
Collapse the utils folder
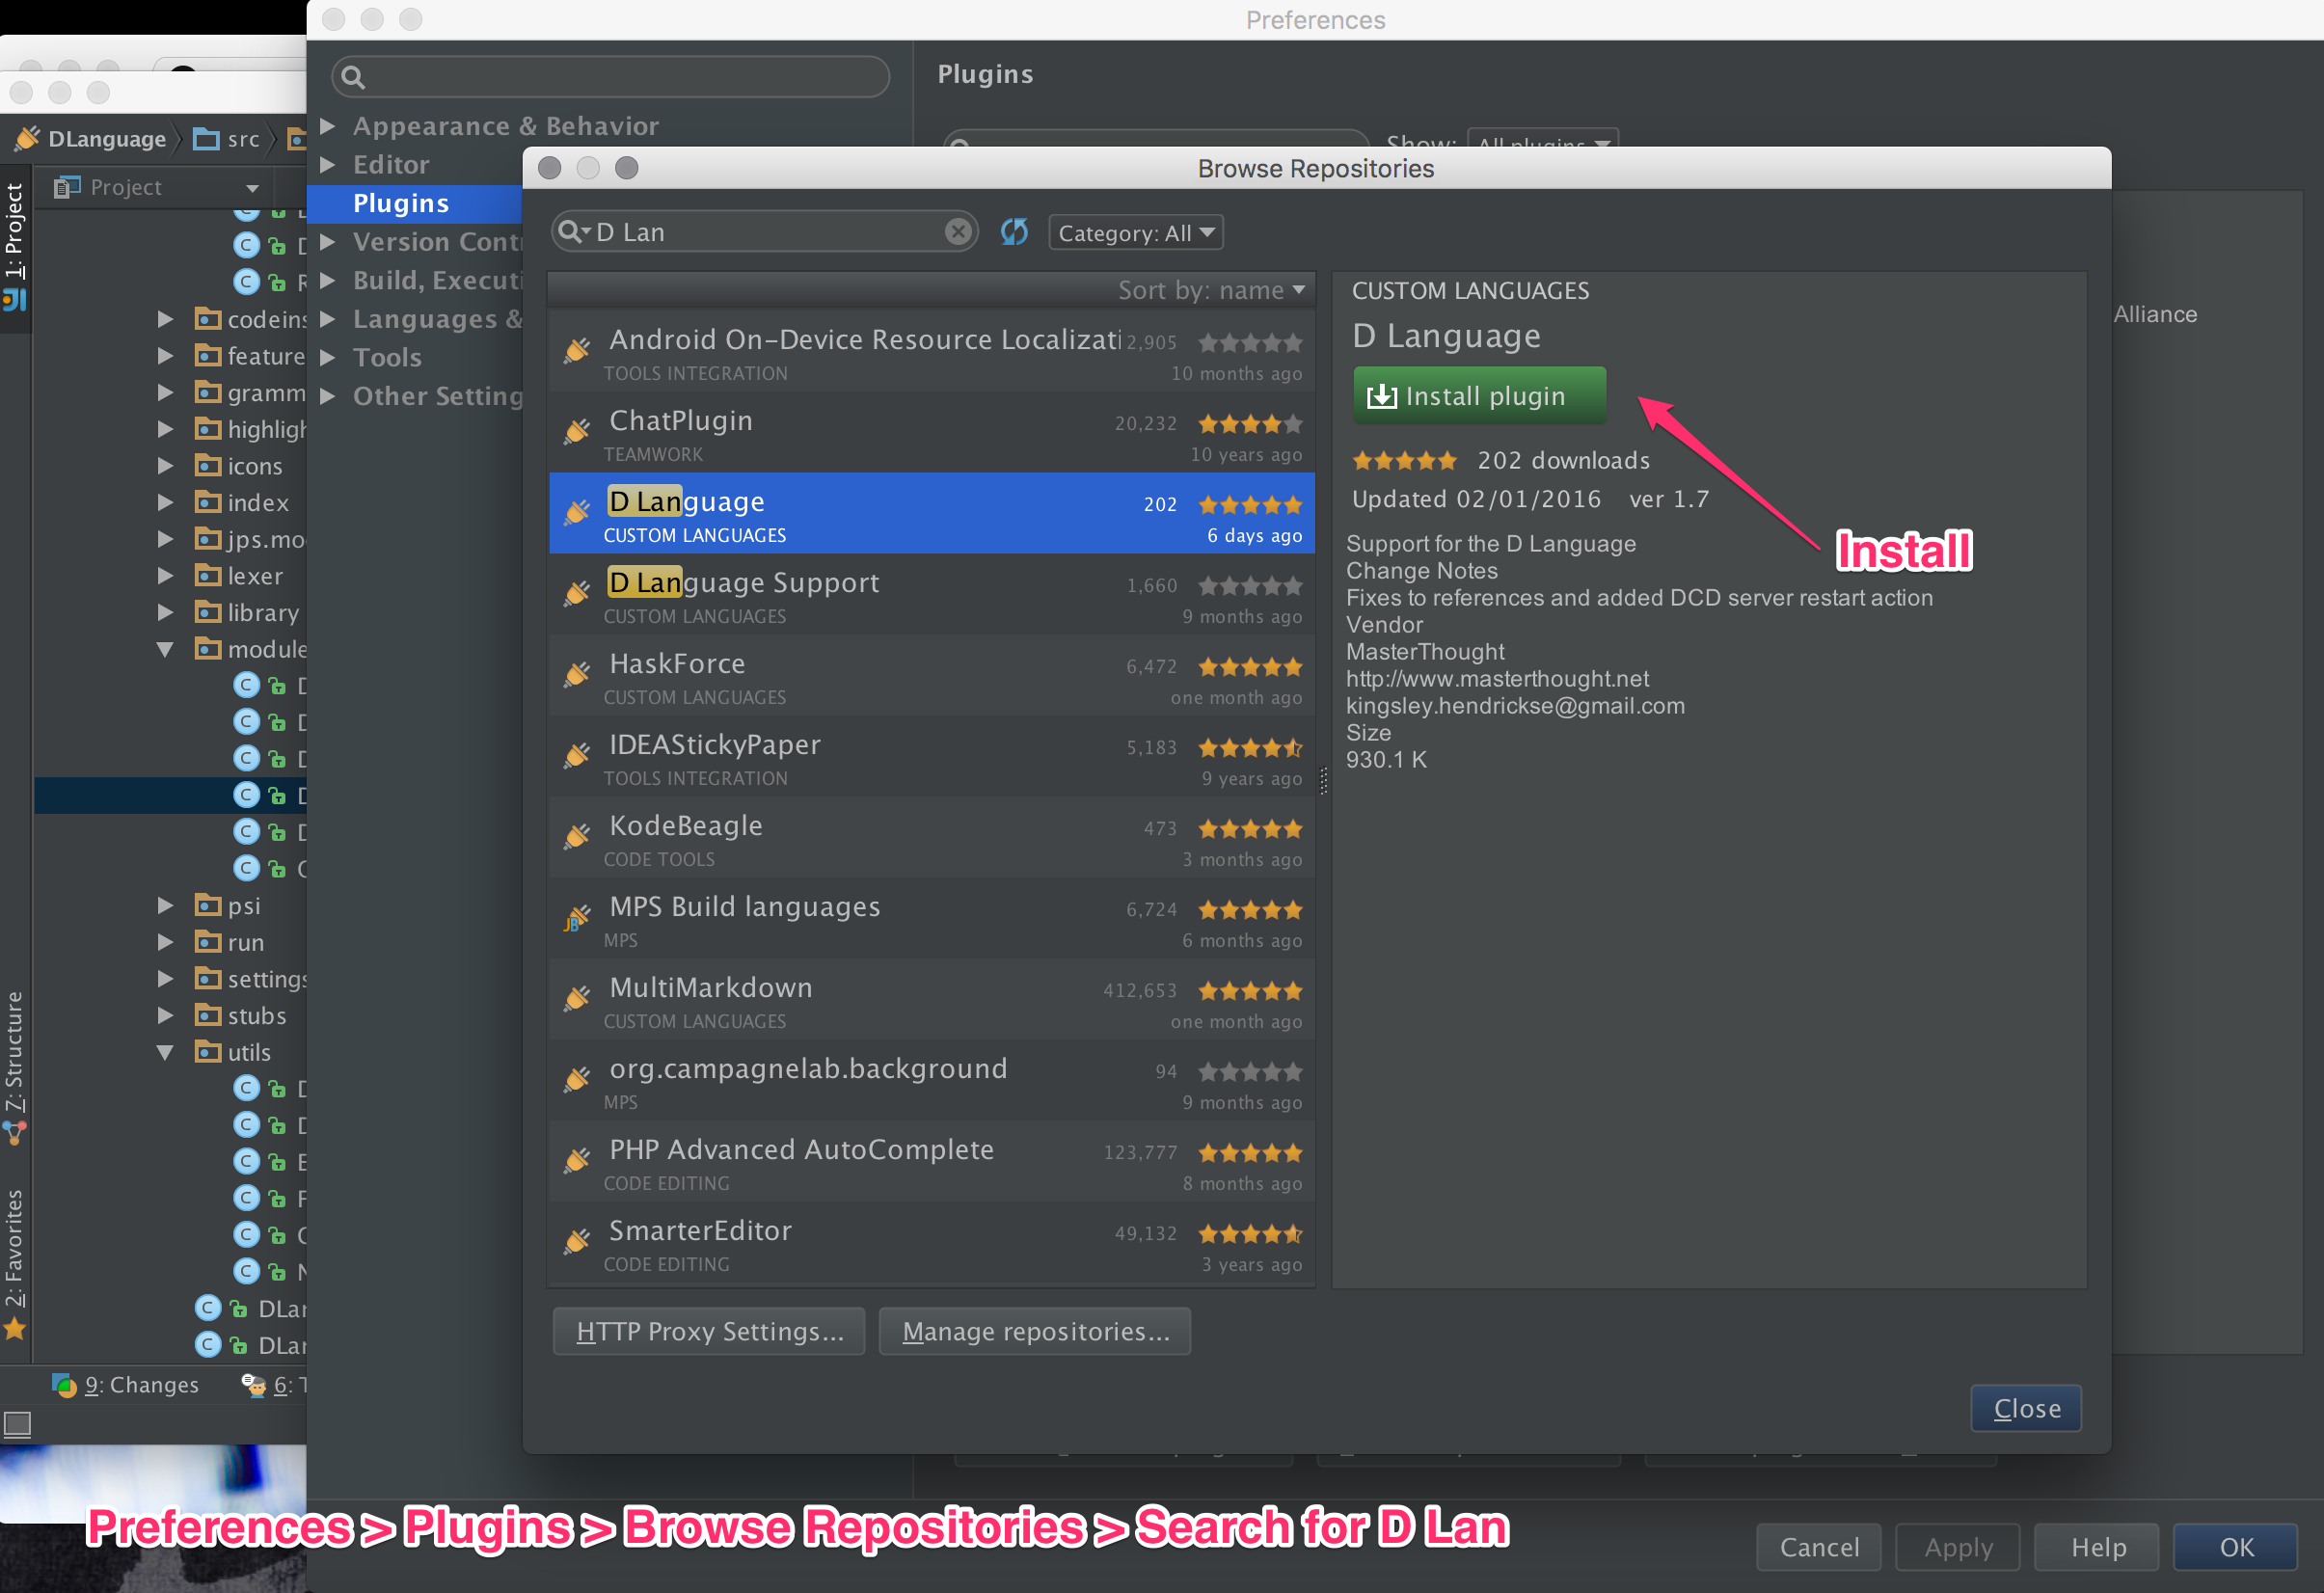point(166,1052)
